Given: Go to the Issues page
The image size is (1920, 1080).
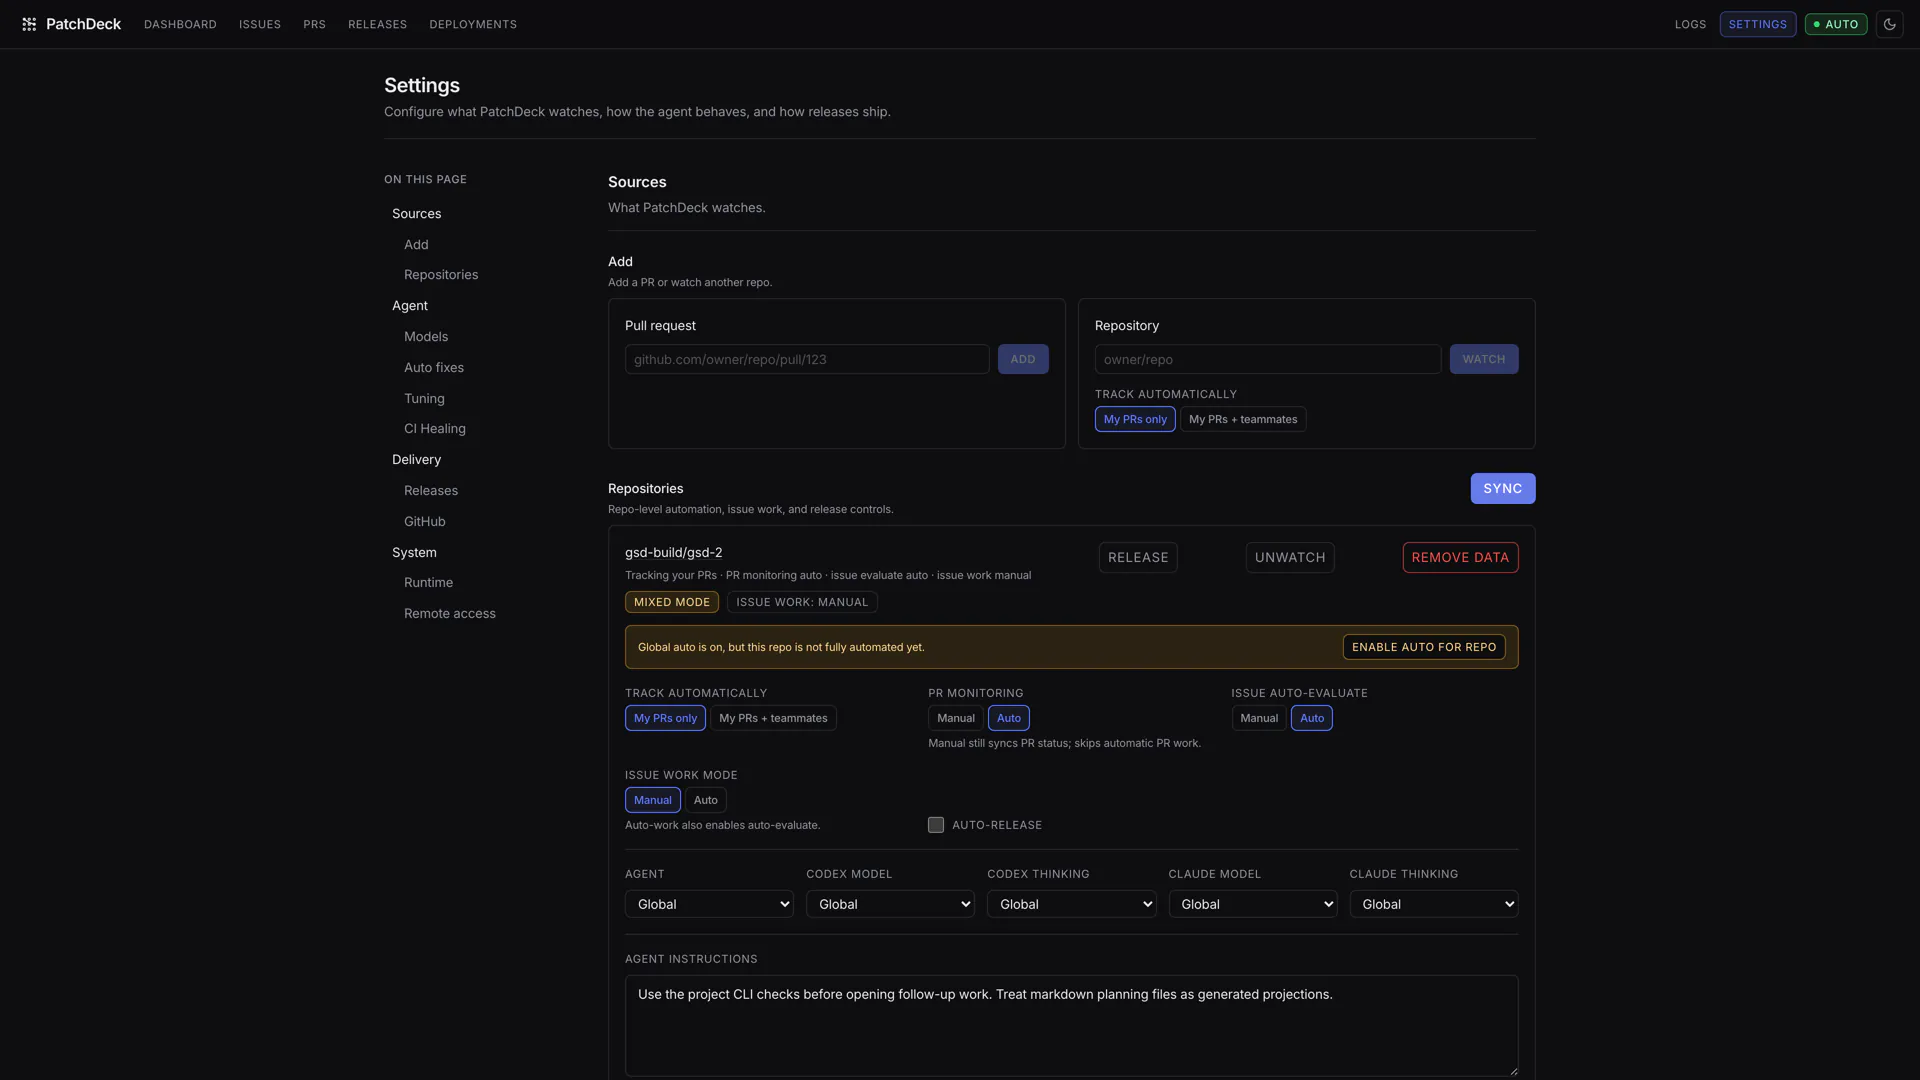Looking at the screenshot, I should coord(260,24).
